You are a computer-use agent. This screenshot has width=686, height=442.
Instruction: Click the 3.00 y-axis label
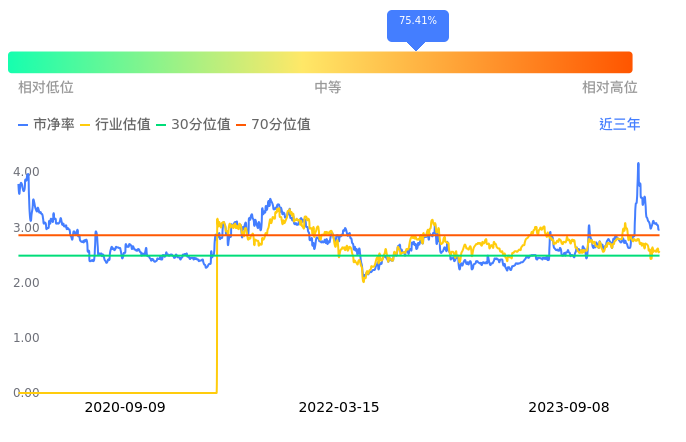point(26,228)
